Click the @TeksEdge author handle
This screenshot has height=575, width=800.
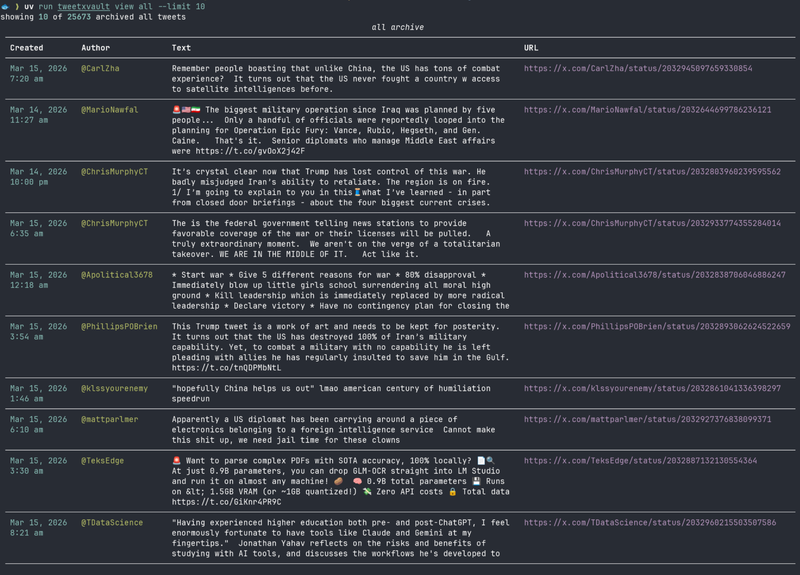[x=103, y=460]
